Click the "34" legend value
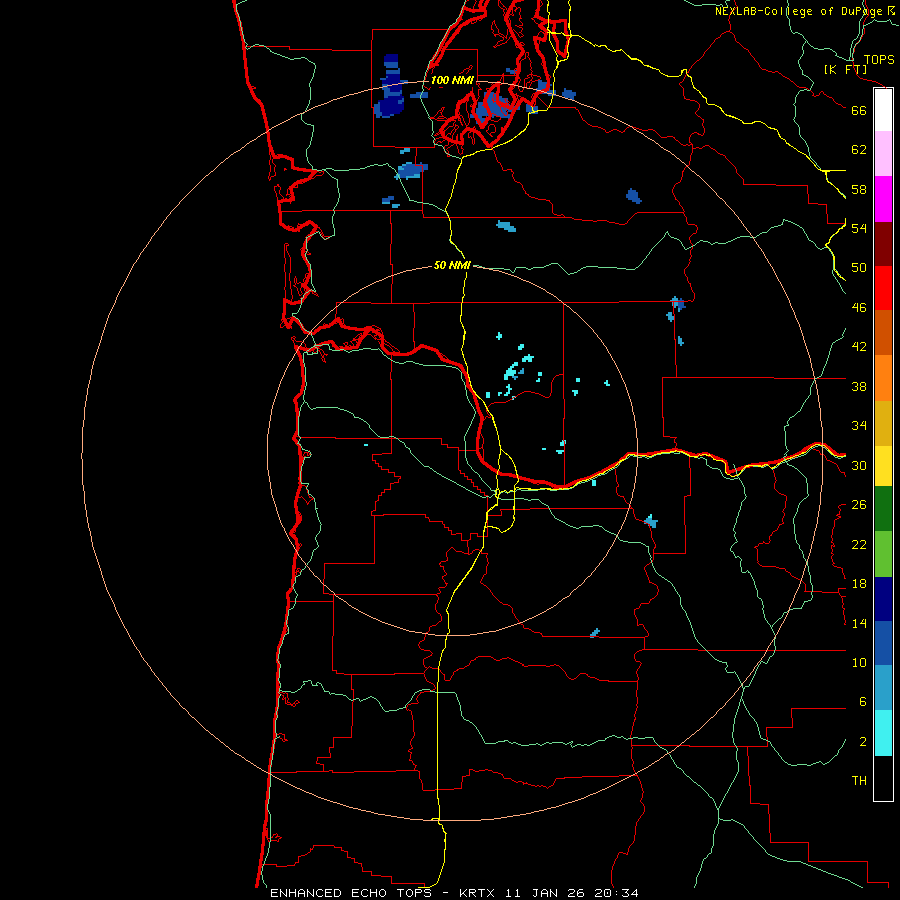The width and height of the screenshot is (900, 900). pyautogui.click(x=859, y=426)
